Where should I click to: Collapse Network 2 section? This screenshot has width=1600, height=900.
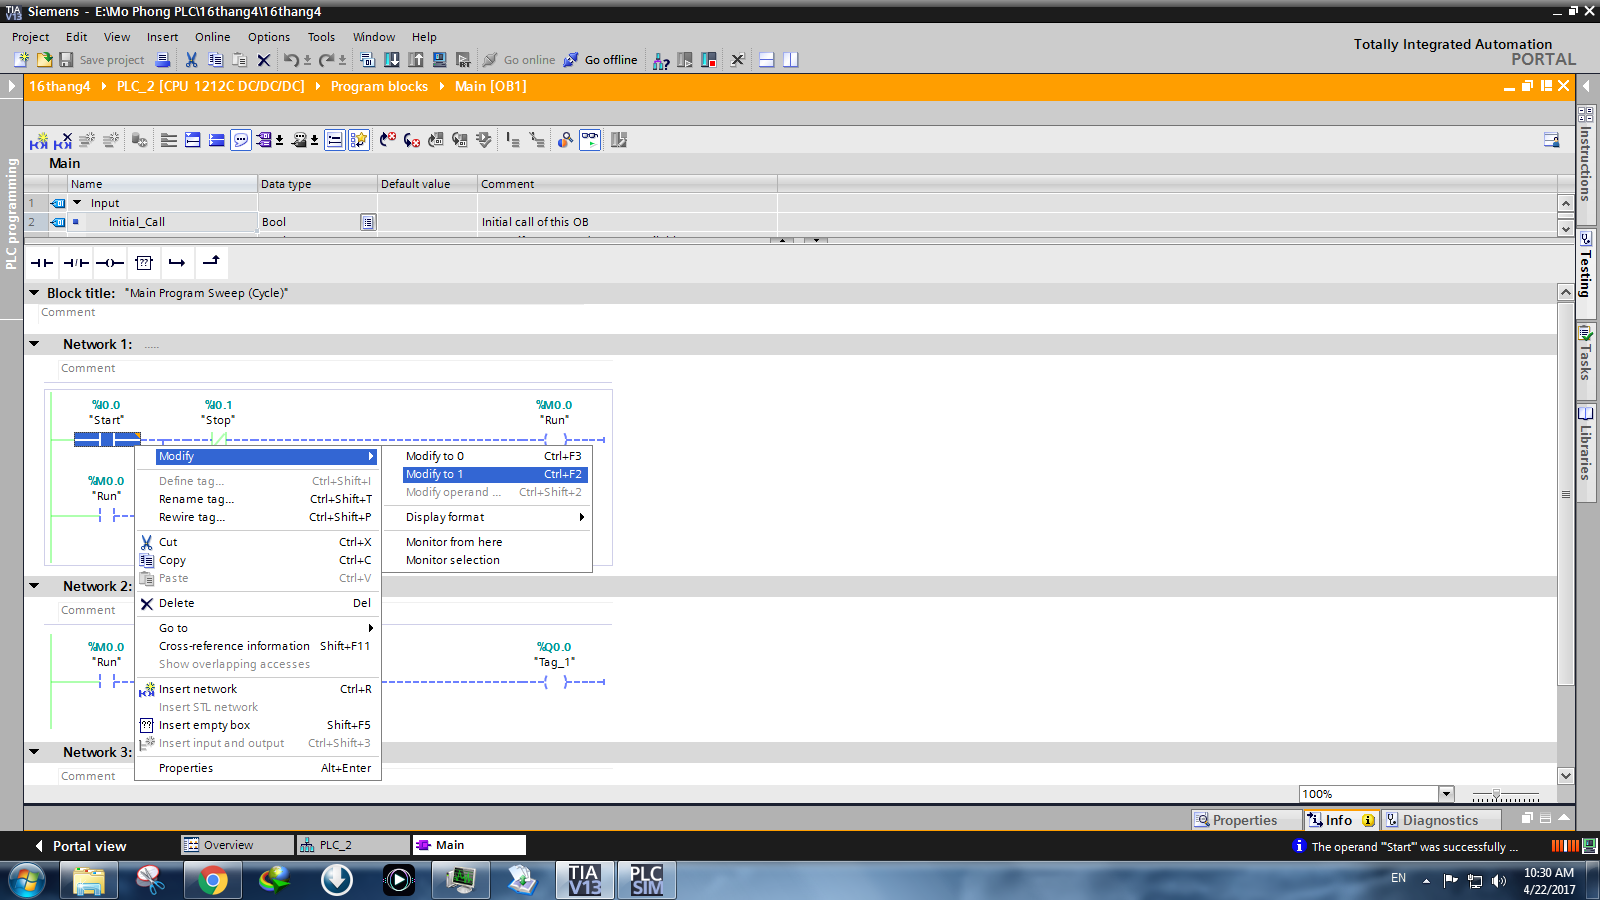pyautogui.click(x=34, y=586)
